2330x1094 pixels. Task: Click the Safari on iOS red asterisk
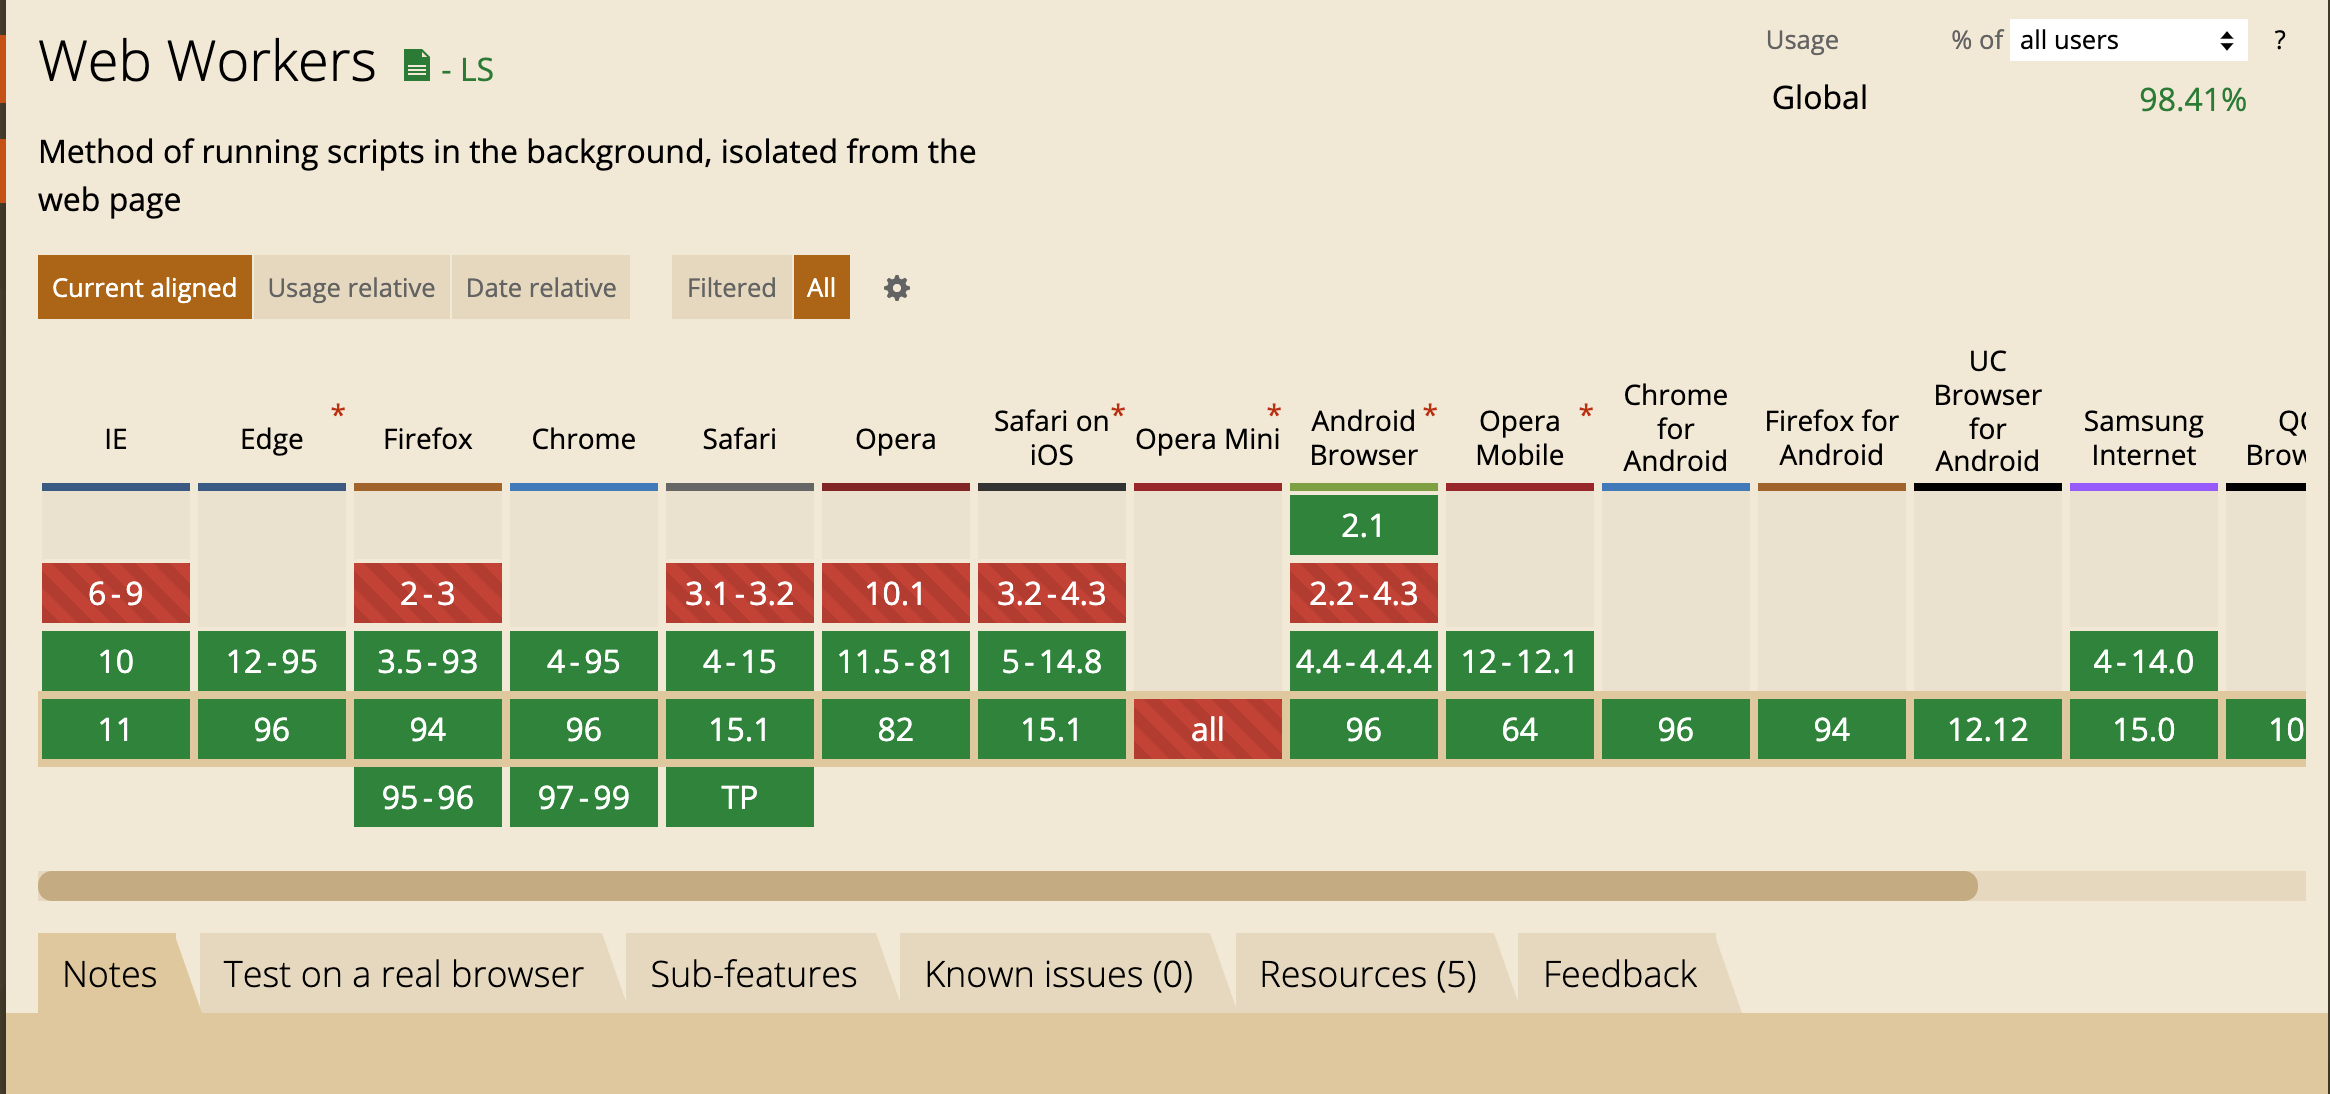click(x=1118, y=411)
